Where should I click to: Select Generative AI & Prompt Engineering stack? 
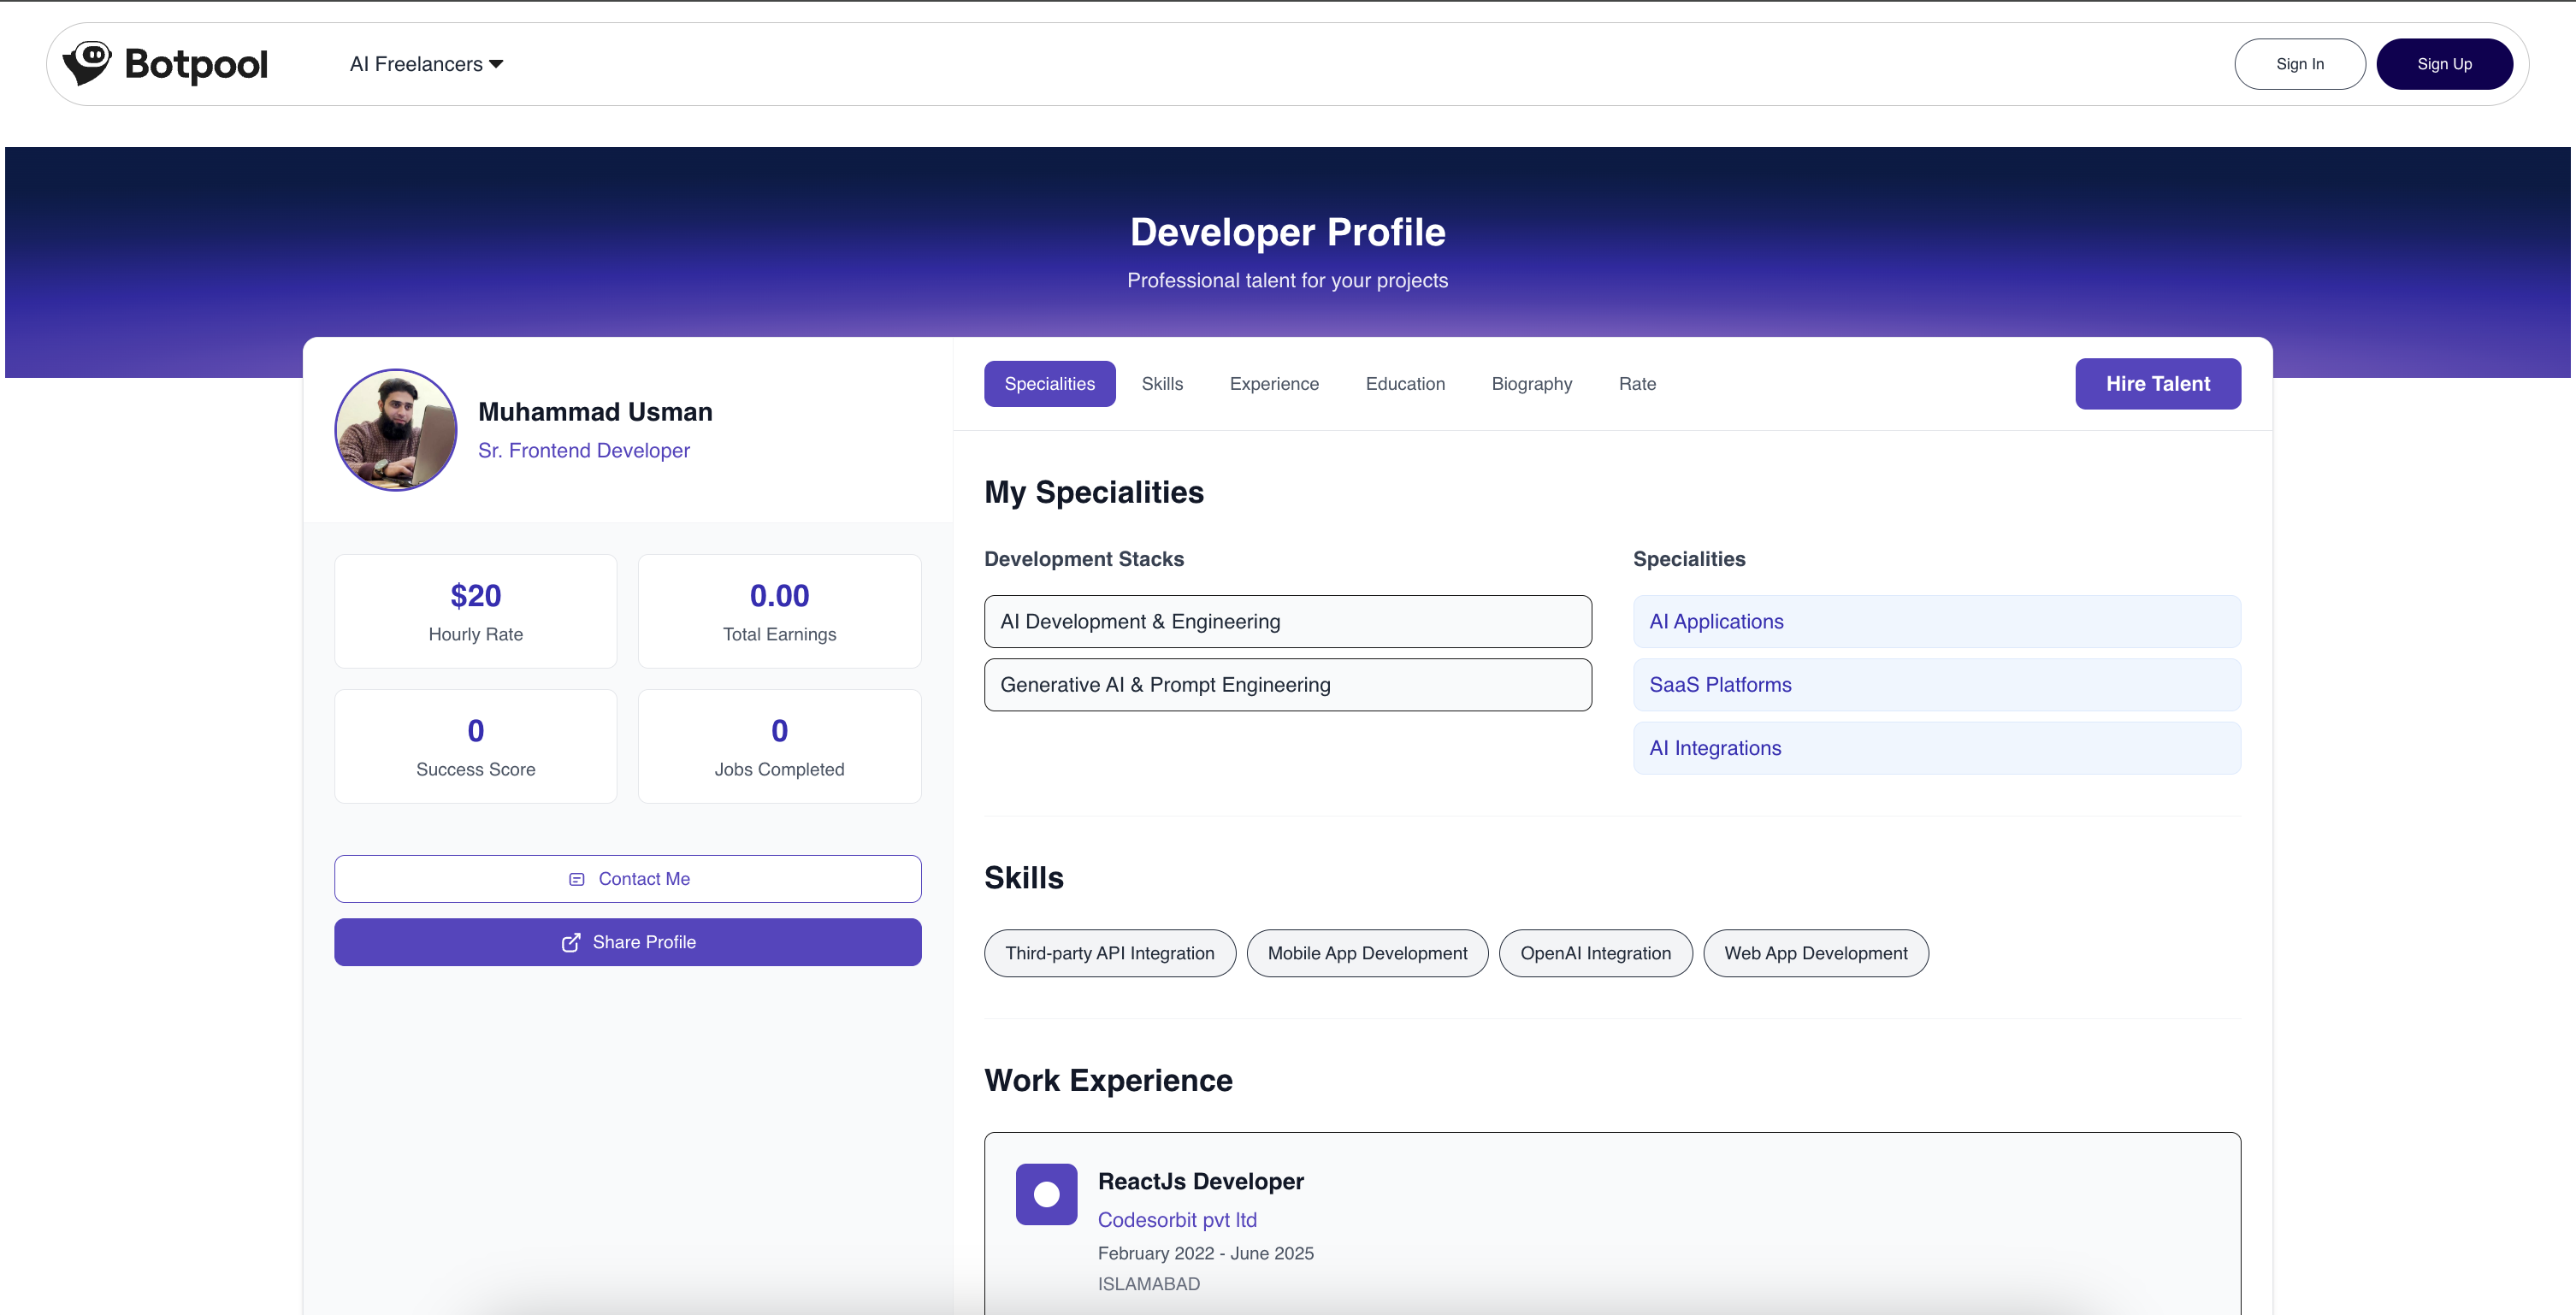click(x=1287, y=685)
